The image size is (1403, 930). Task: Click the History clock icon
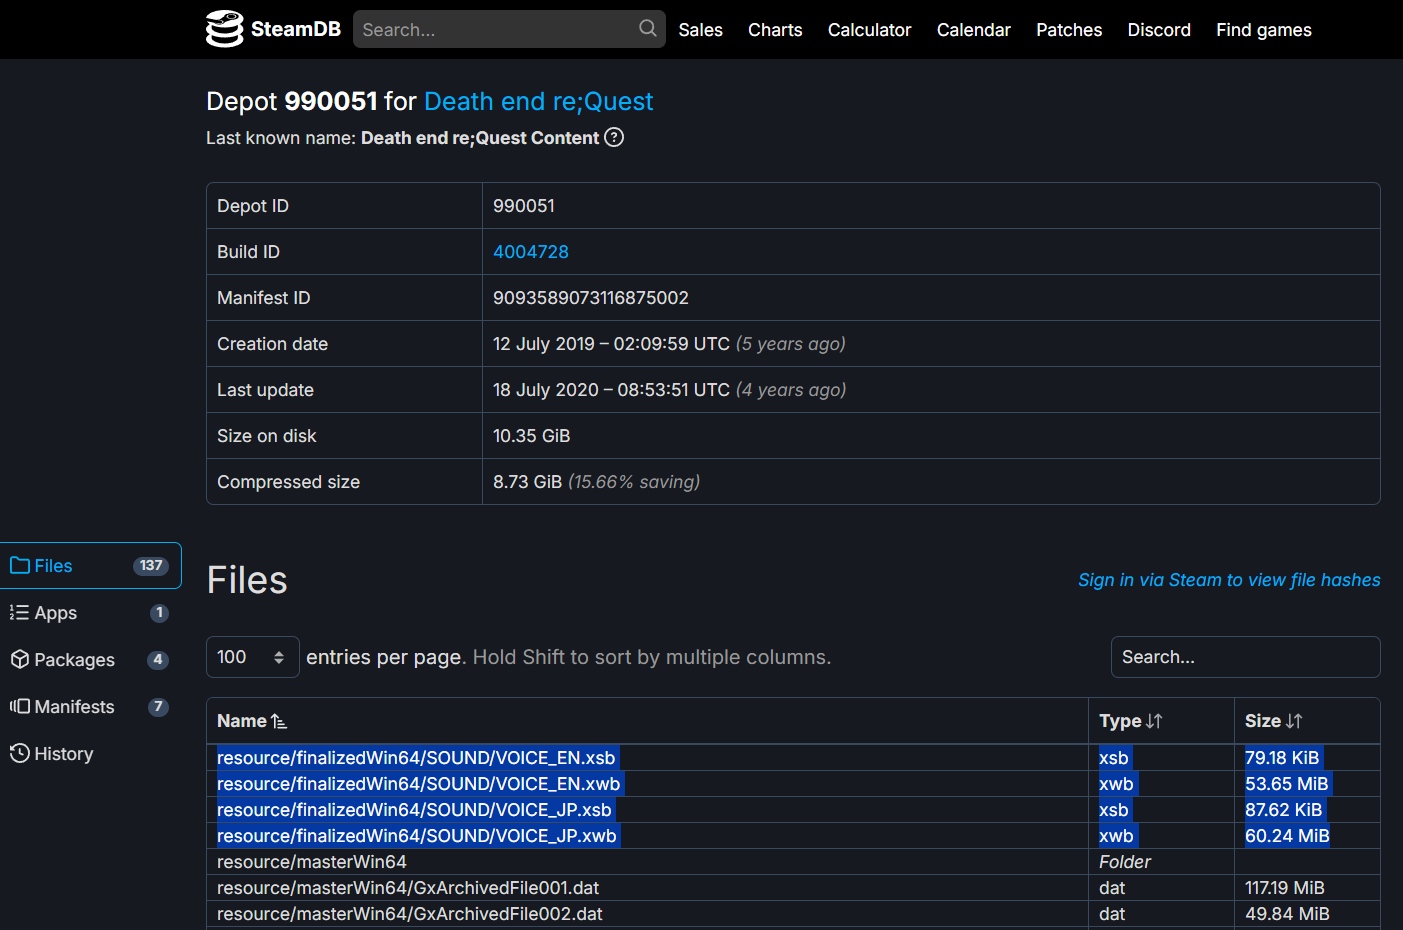tap(20, 754)
